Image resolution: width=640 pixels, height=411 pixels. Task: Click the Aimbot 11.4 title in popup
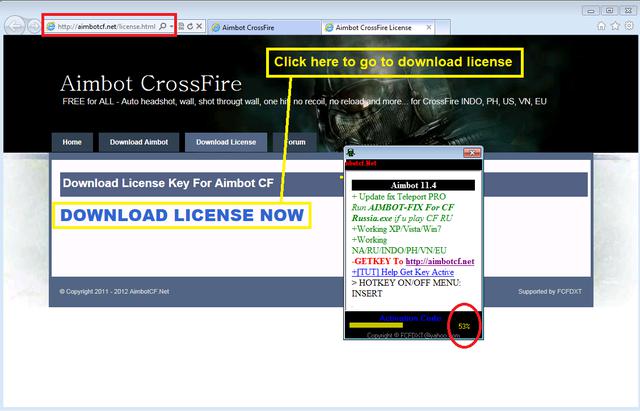413,185
